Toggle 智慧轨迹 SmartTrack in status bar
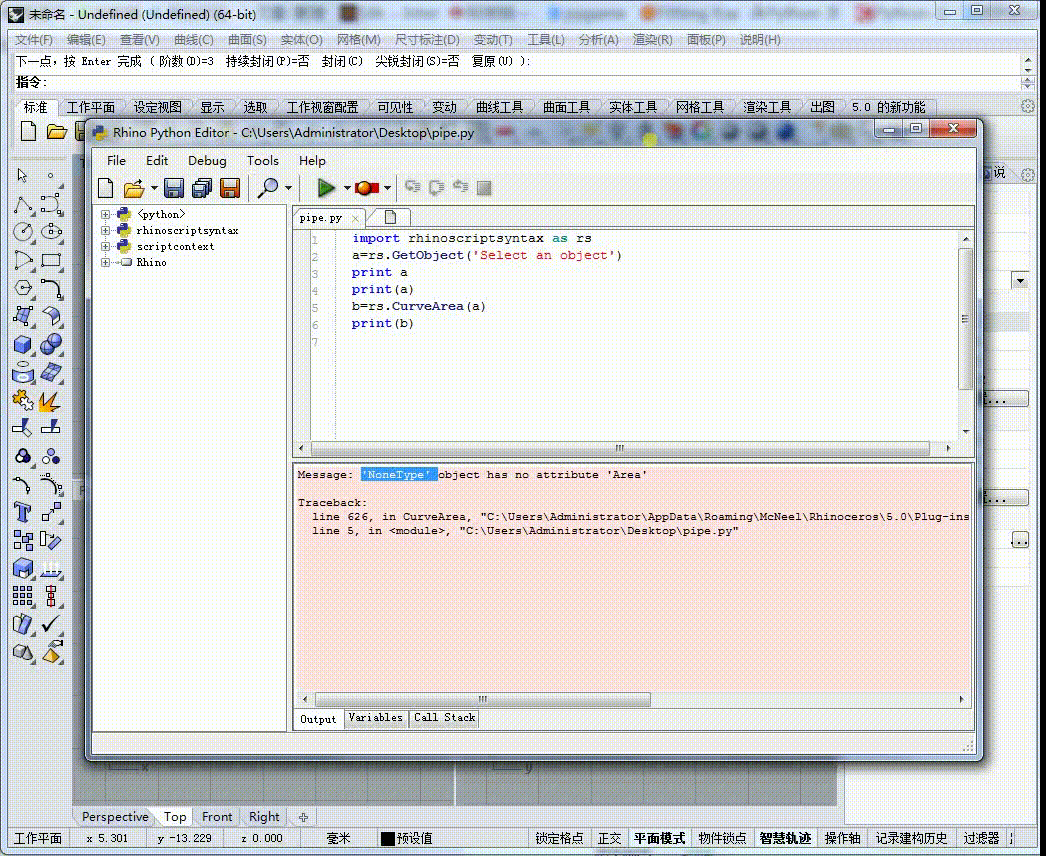 point(785,838)
